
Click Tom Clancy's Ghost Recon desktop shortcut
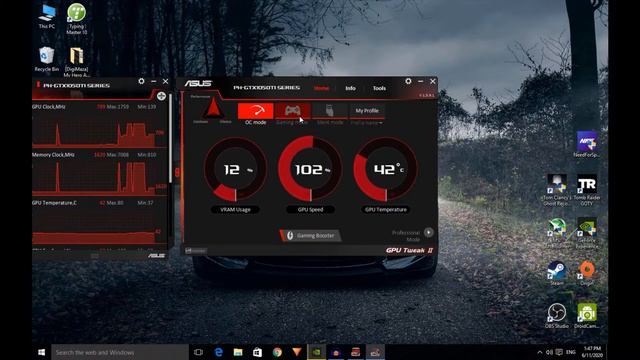(x=557, y=190)
